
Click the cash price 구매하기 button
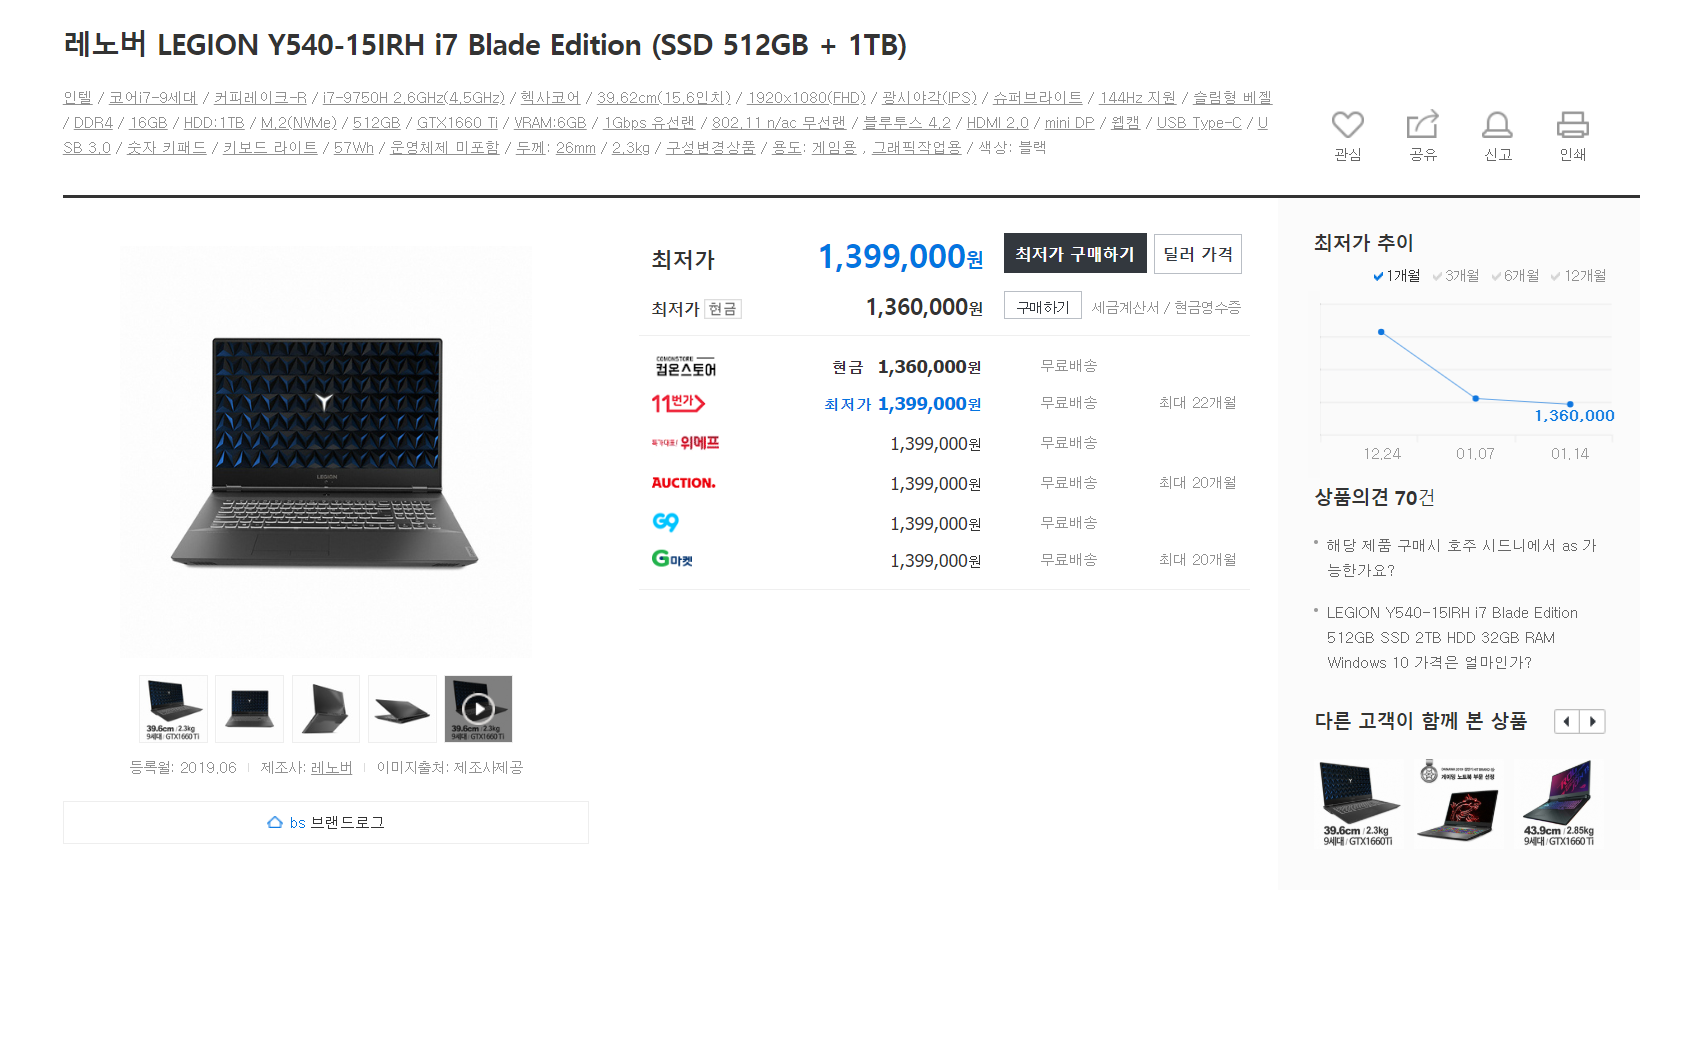[1043, 306]
